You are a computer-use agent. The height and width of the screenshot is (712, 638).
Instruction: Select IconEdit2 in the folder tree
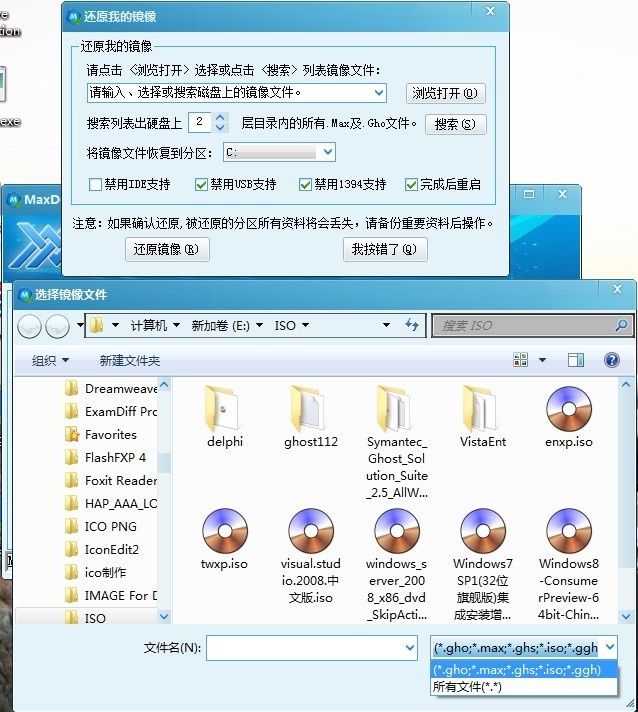(x=102, y=549)
